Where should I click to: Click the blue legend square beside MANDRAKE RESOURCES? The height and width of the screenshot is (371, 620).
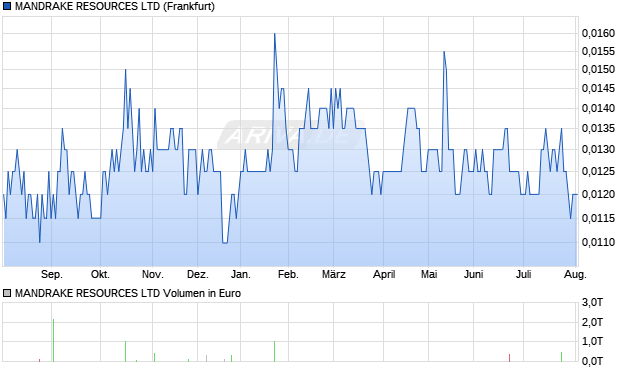[7, 6]
